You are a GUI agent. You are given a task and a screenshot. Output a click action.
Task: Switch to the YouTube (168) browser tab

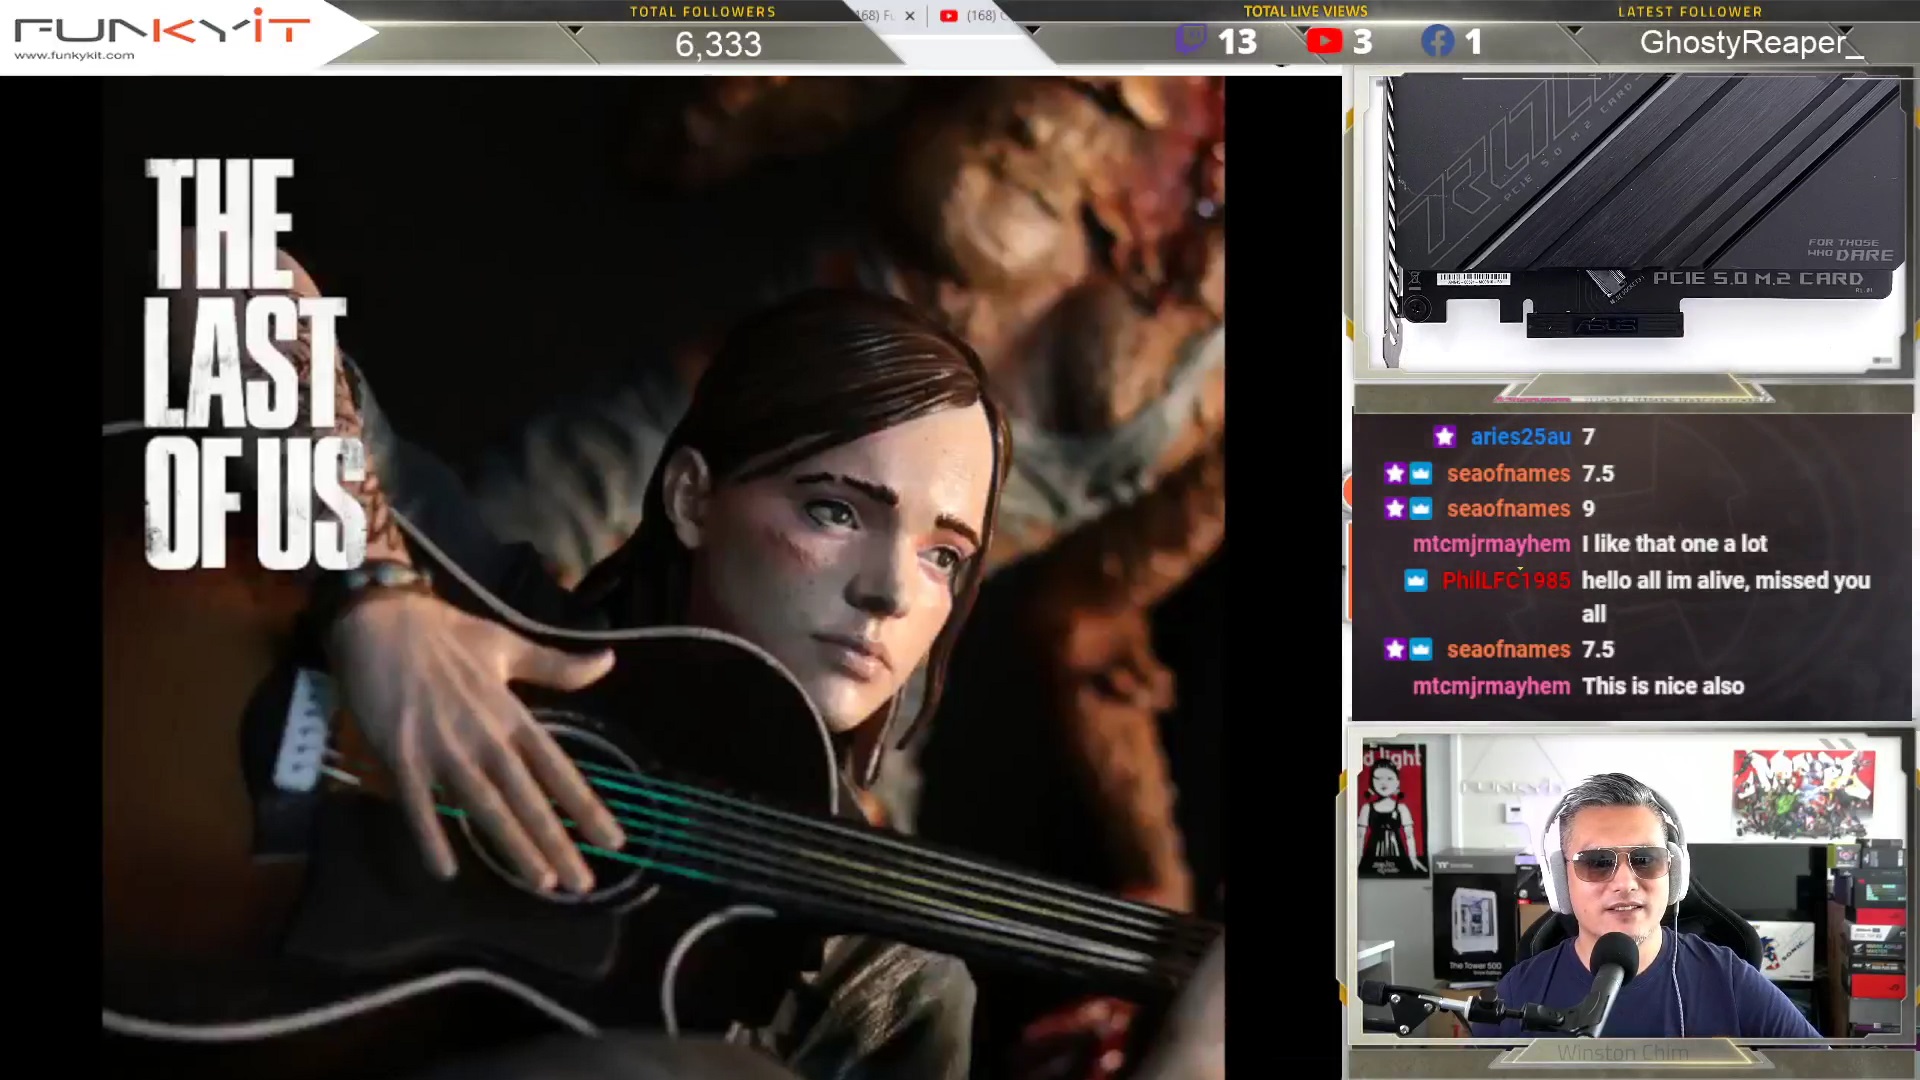(975, 16)
